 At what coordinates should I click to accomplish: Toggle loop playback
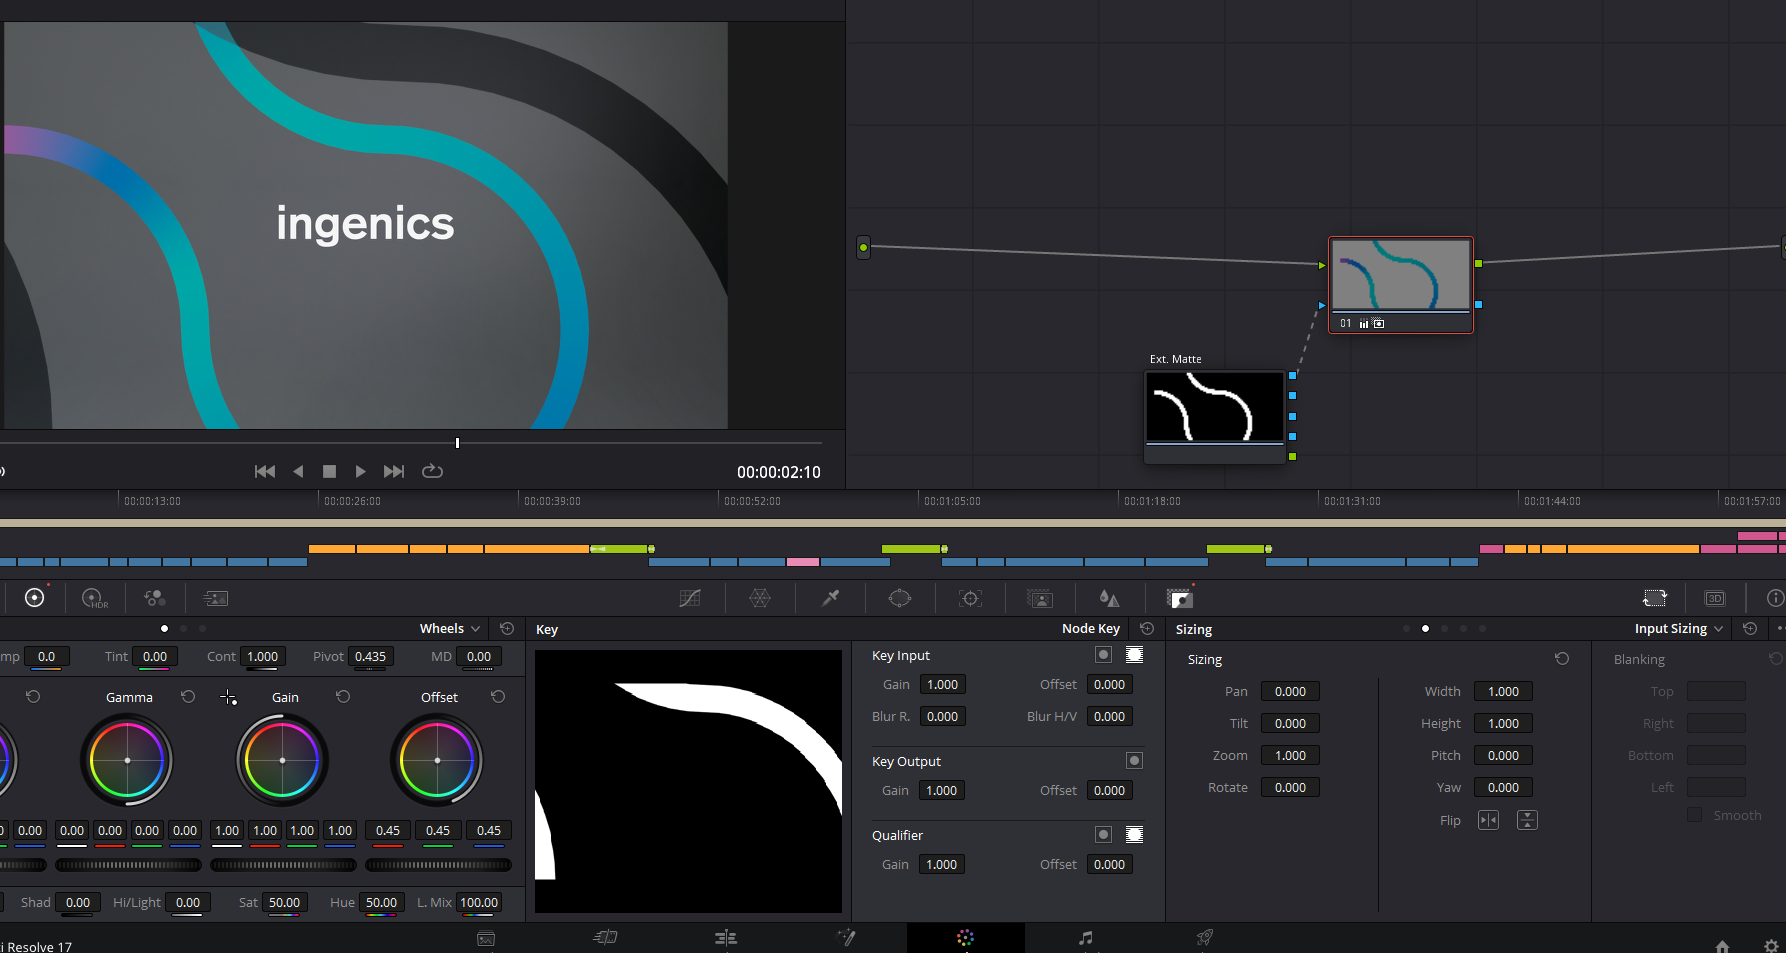click(432, 471)
